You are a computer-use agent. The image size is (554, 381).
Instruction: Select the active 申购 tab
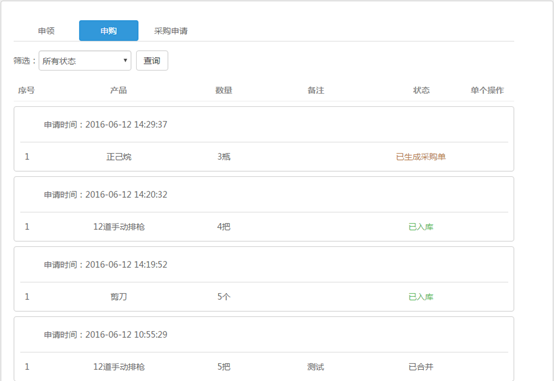click(x=108, y=31)
